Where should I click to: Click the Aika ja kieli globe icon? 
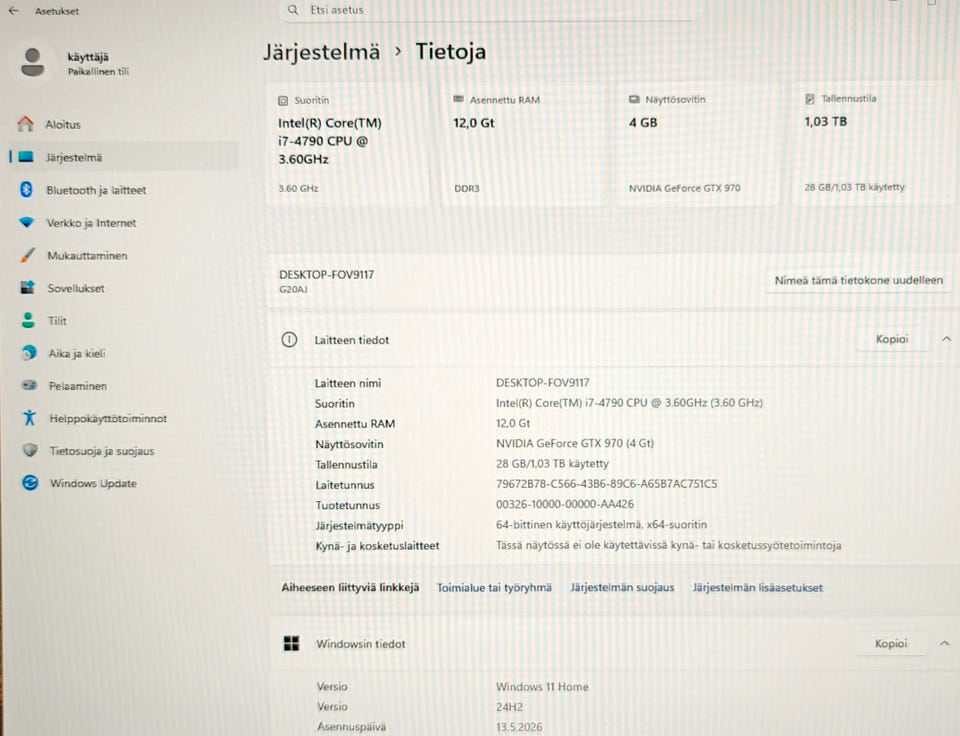[29, 353]
